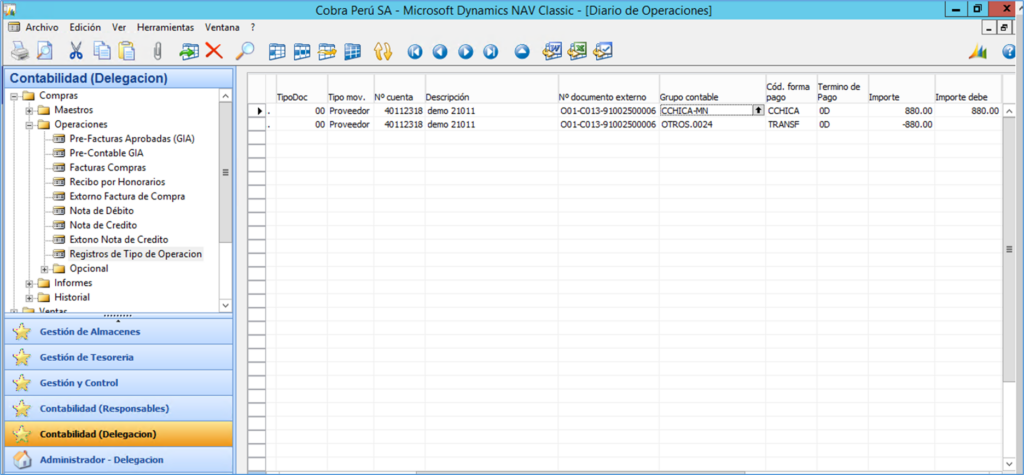Image resolution: width=1024 pixels, height=475 pixels.
Task: Click the red X delete icon
Action: 214,51
